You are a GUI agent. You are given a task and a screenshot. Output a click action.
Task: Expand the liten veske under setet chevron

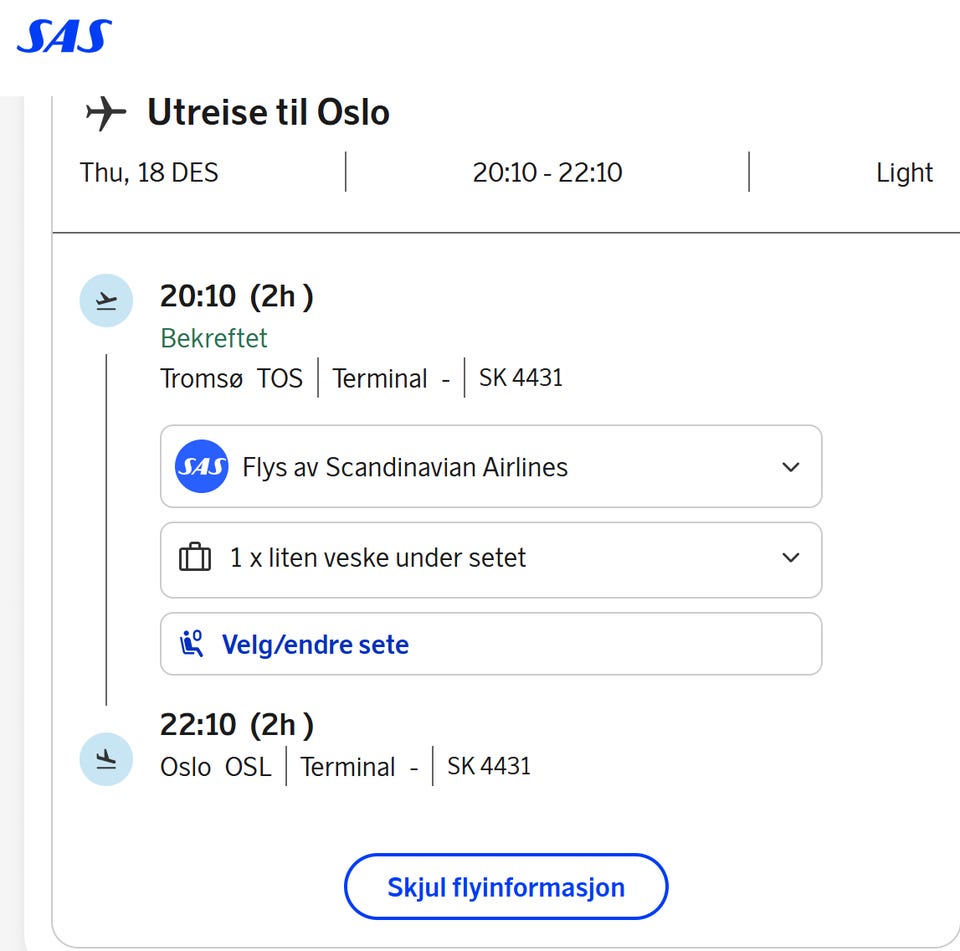click(791, 557)
